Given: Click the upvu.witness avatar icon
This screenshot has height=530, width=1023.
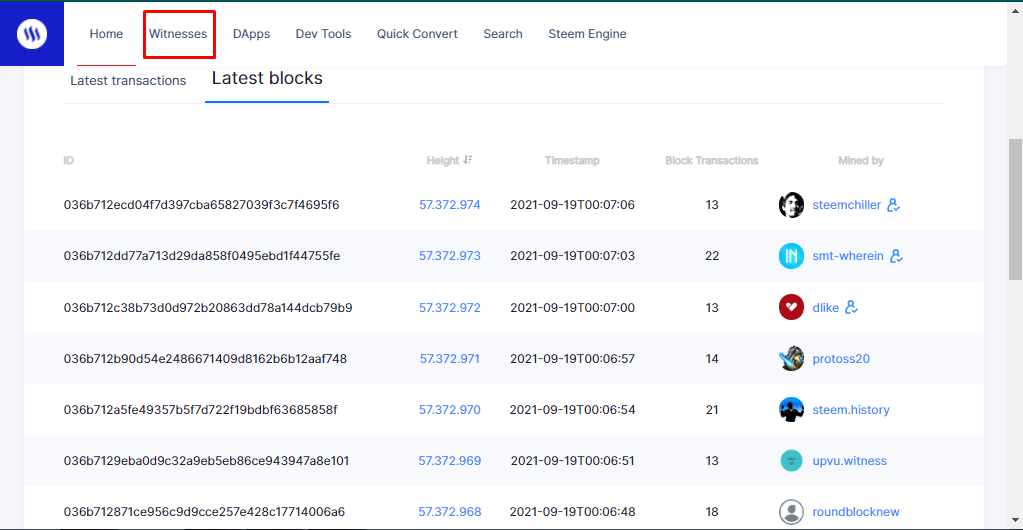Looking at the screenshot, I should tap(791, 461).
